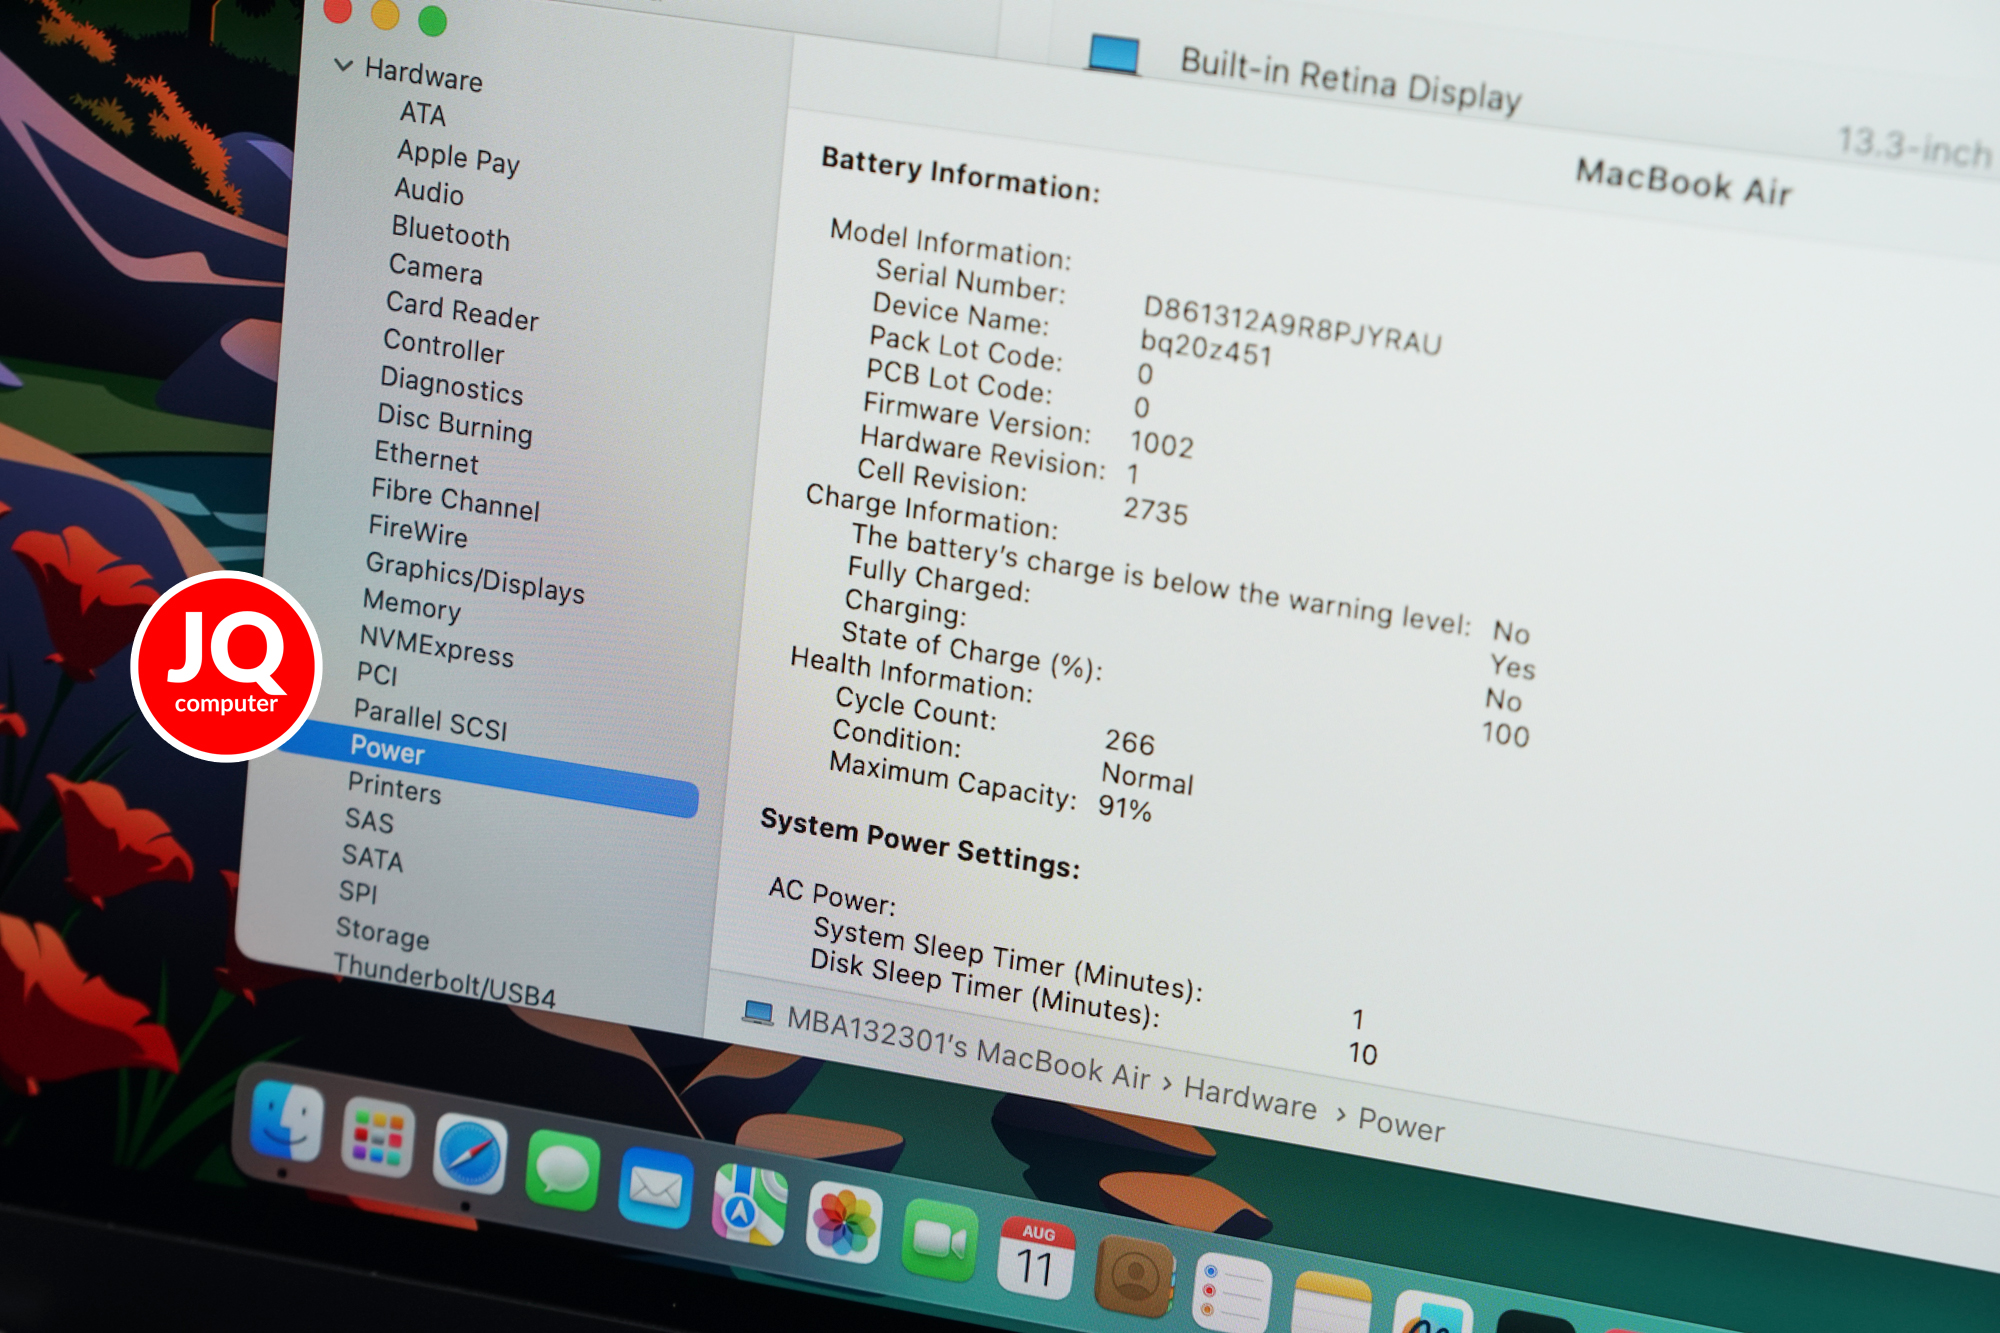Select Storage in the sidebar
The width and height of the screenshot is (2000, 1333).
point(383,933)
